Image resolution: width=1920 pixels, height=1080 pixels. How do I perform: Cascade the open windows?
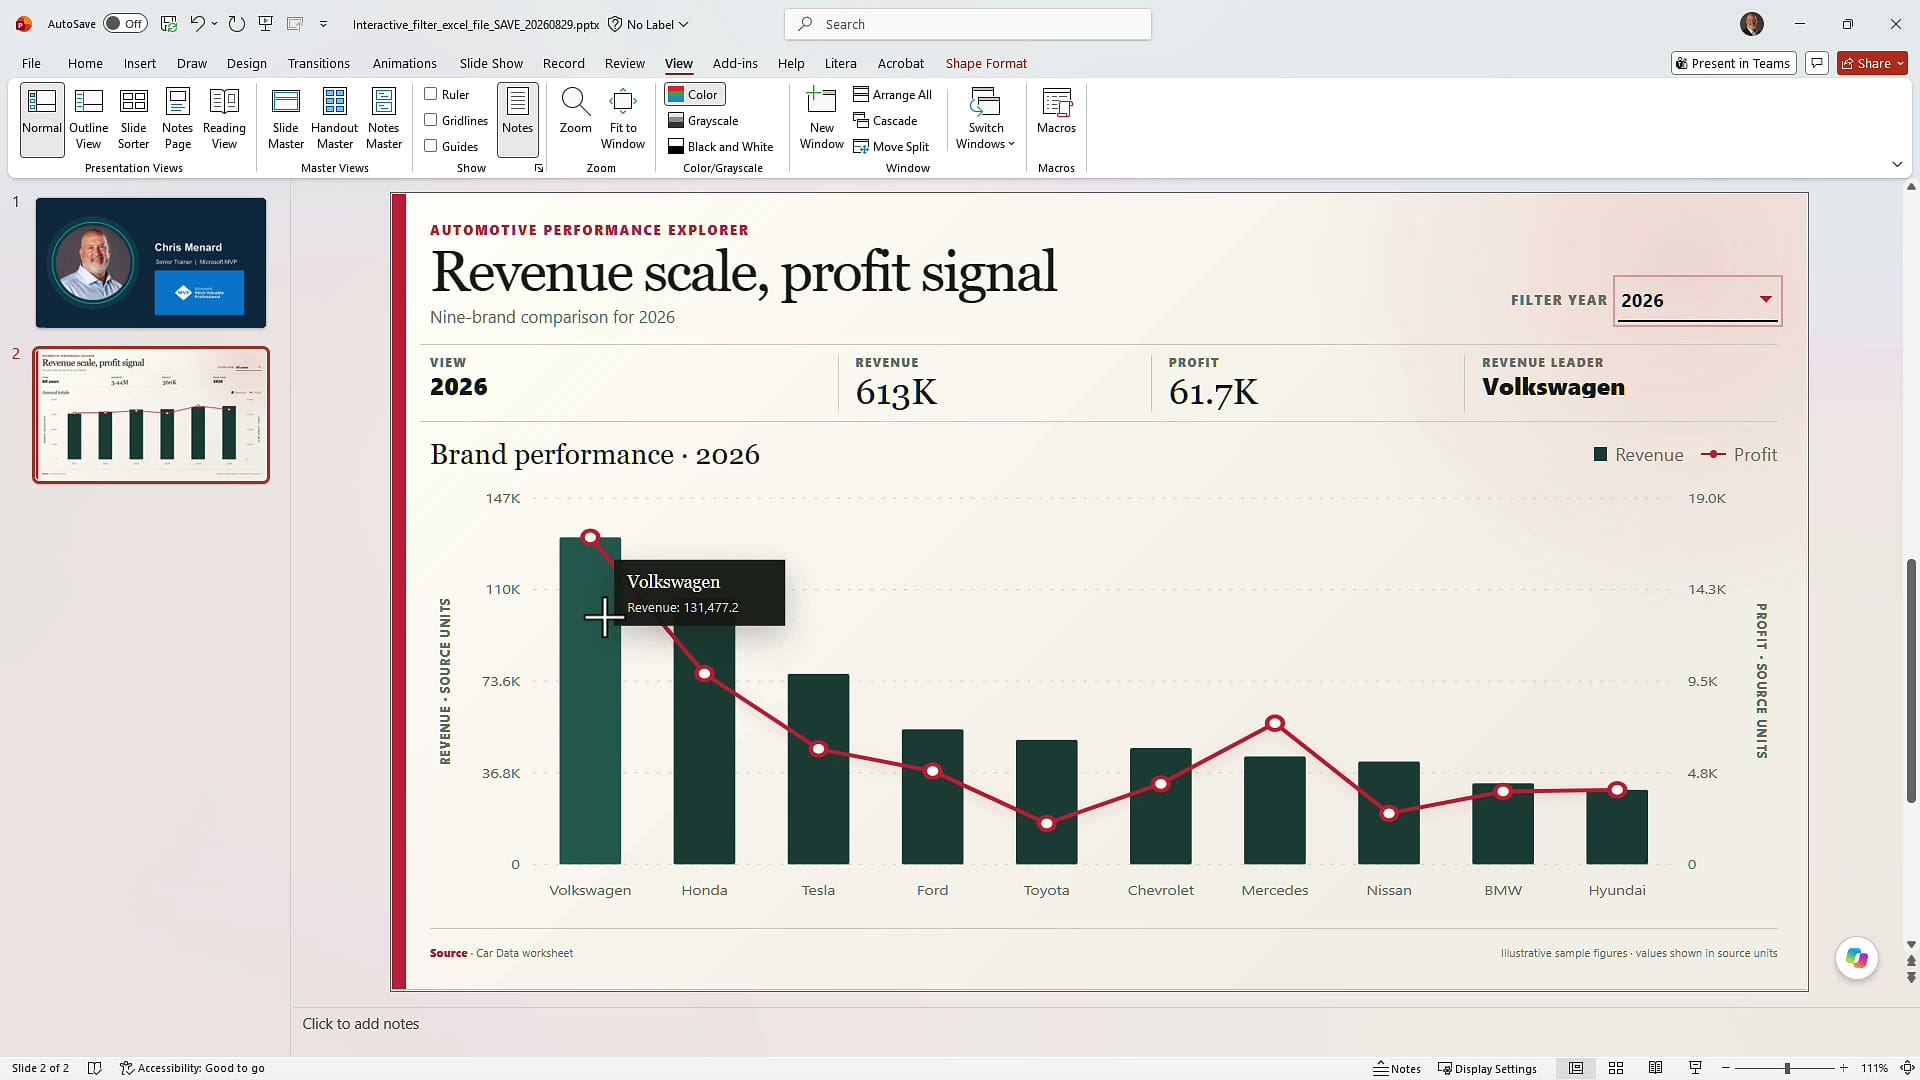(885, 120)
